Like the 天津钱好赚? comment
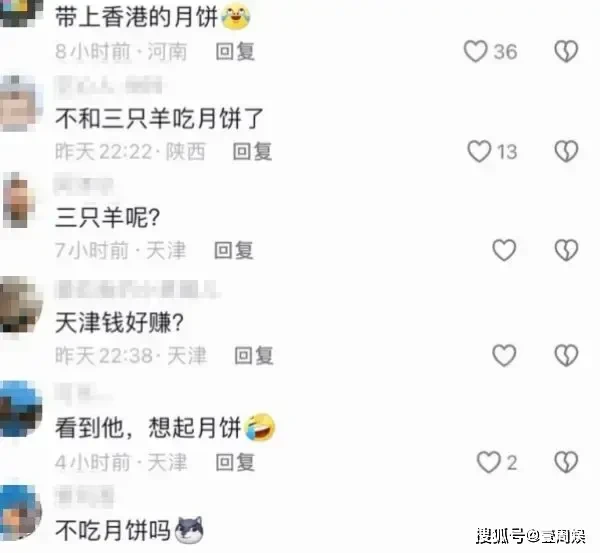The width and height of the screenshot is (600, 553). (x=504, y=355)
